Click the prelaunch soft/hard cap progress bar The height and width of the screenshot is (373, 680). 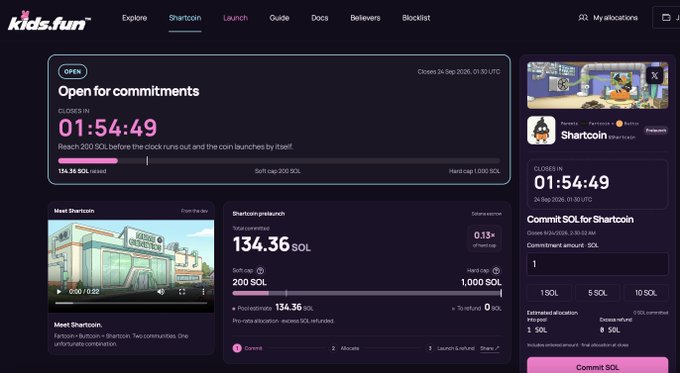(x=367, y=293)
